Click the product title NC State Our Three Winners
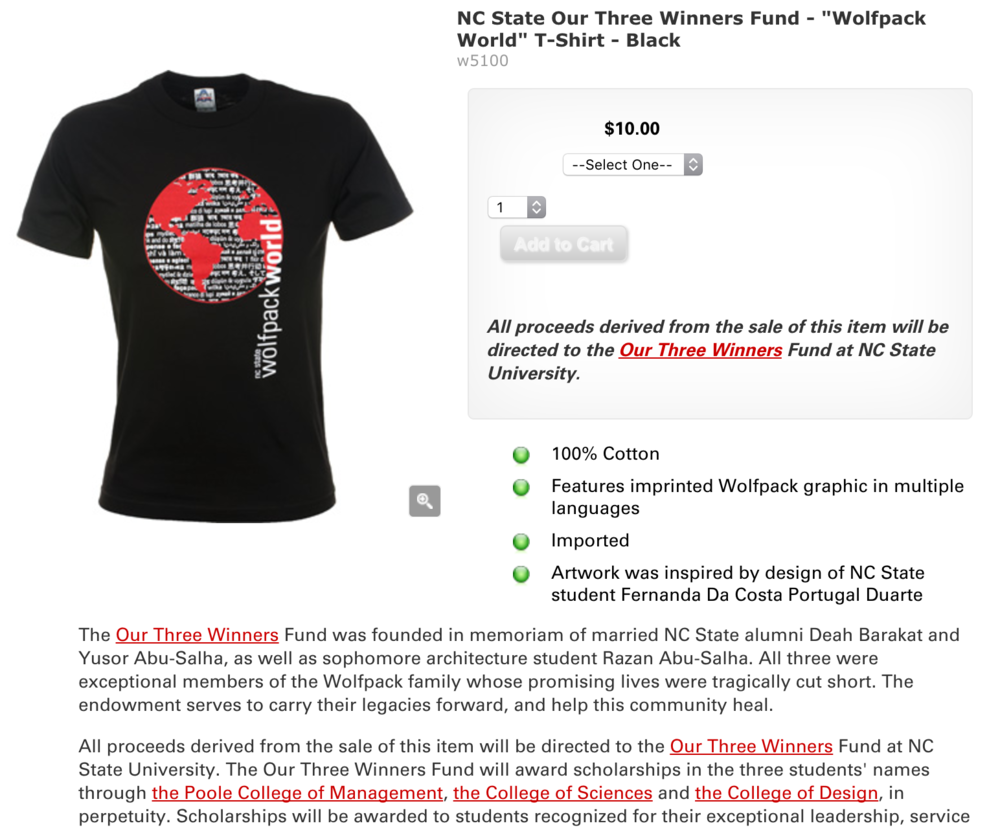The height and width of the screenshot is (830, 1000). (x=691, y=29)
